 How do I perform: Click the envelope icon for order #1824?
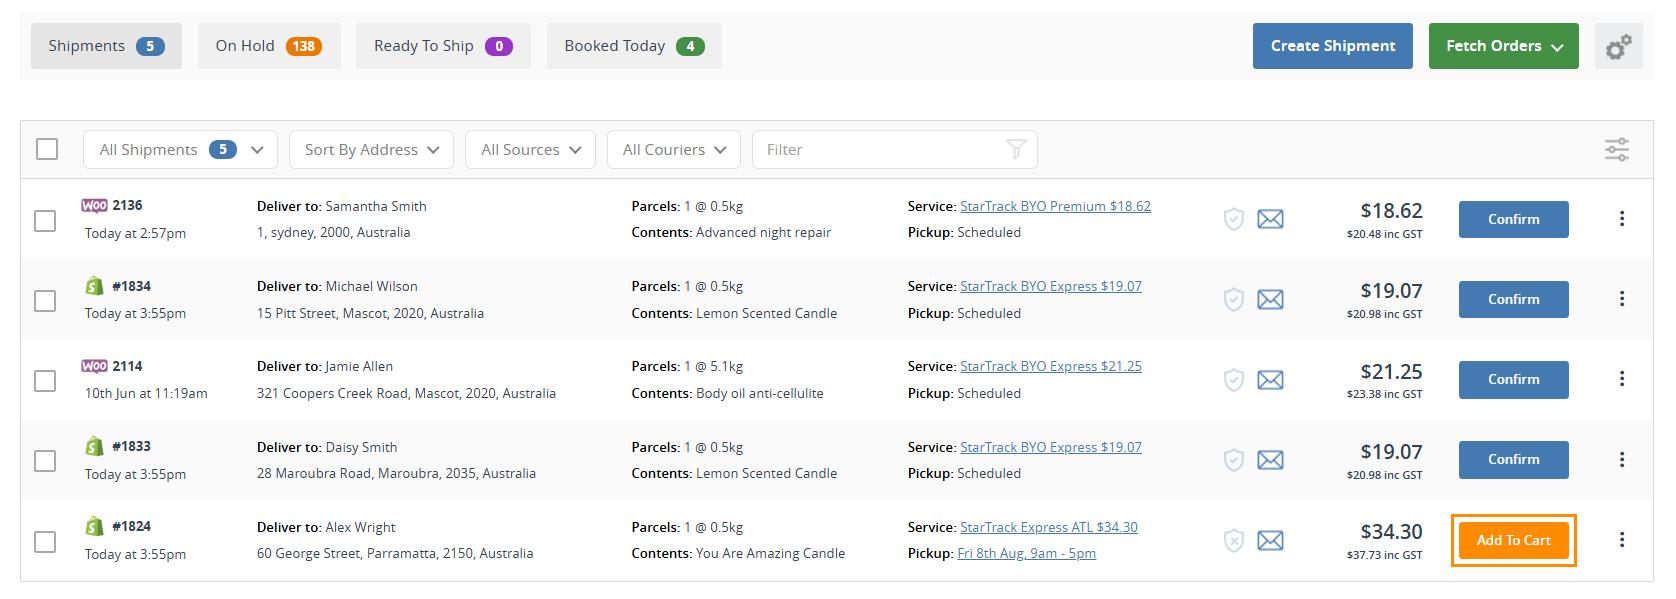[x=1270, y=541]
